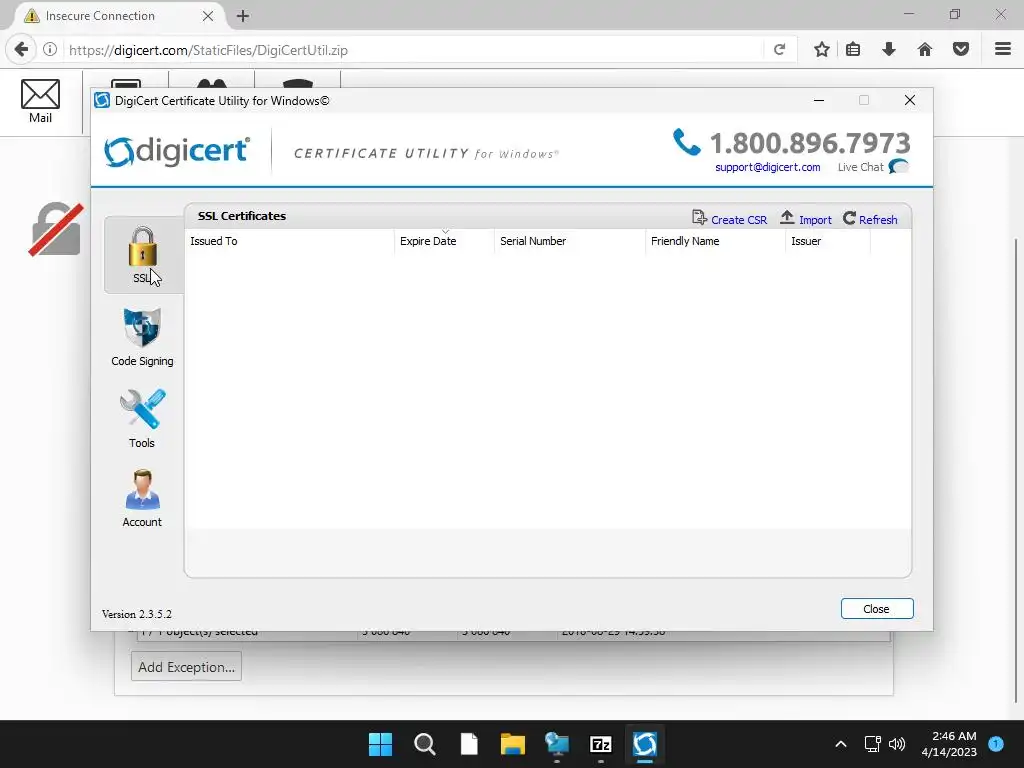Screen dimensions: 1024x768
Task: Show hidden system tray icons
Action: (840, 744)
